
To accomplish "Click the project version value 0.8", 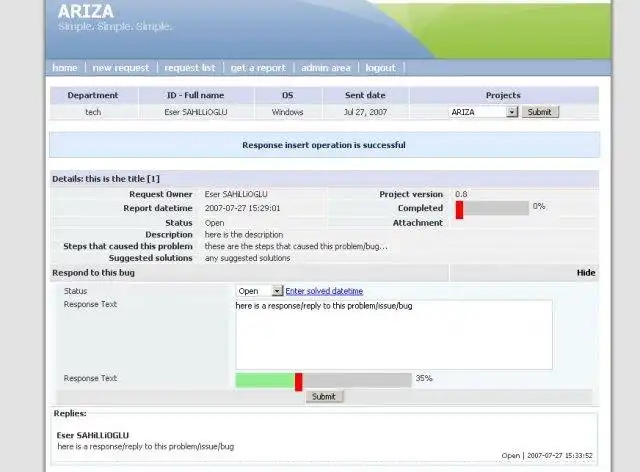I will (461, 194).
